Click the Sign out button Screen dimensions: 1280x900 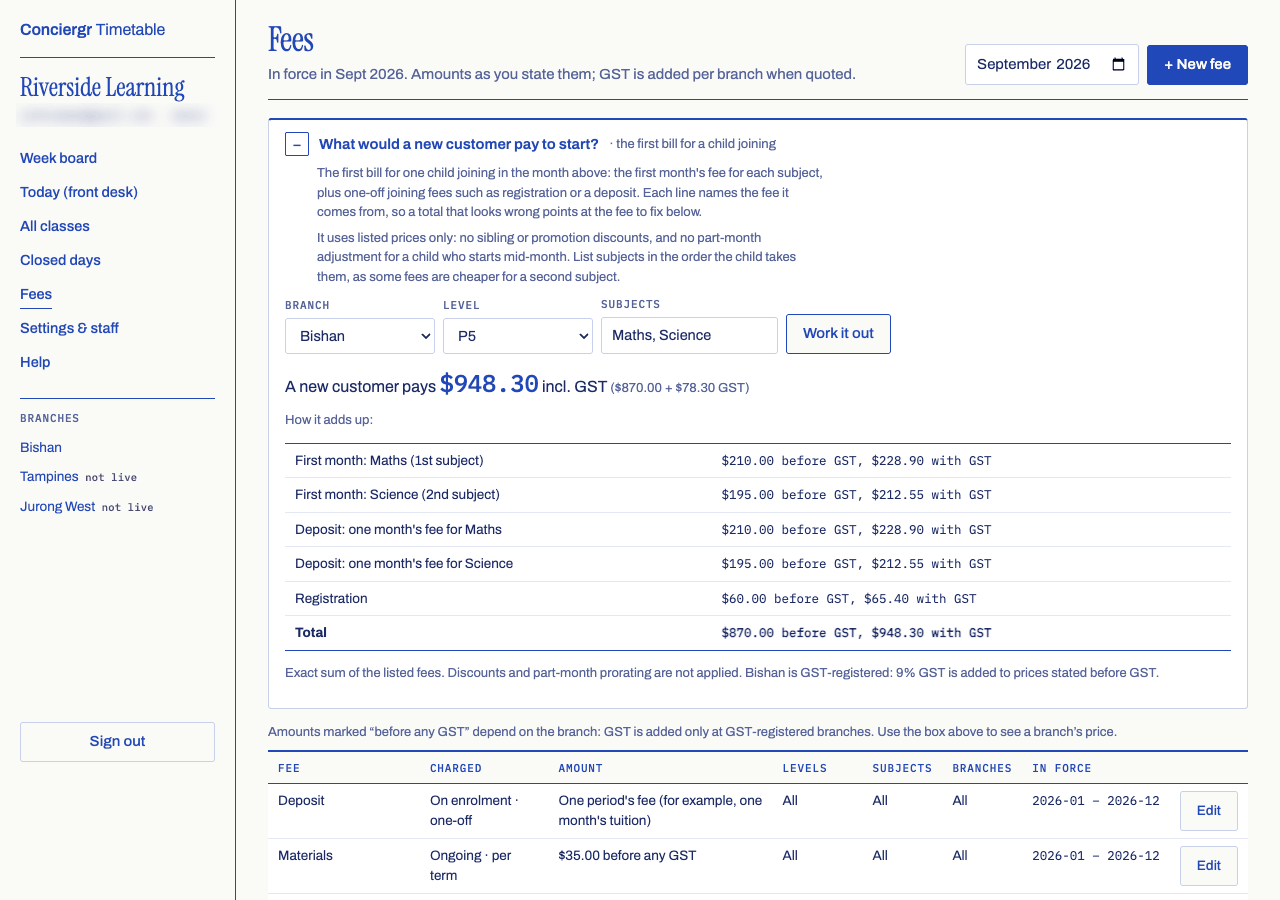117,741
